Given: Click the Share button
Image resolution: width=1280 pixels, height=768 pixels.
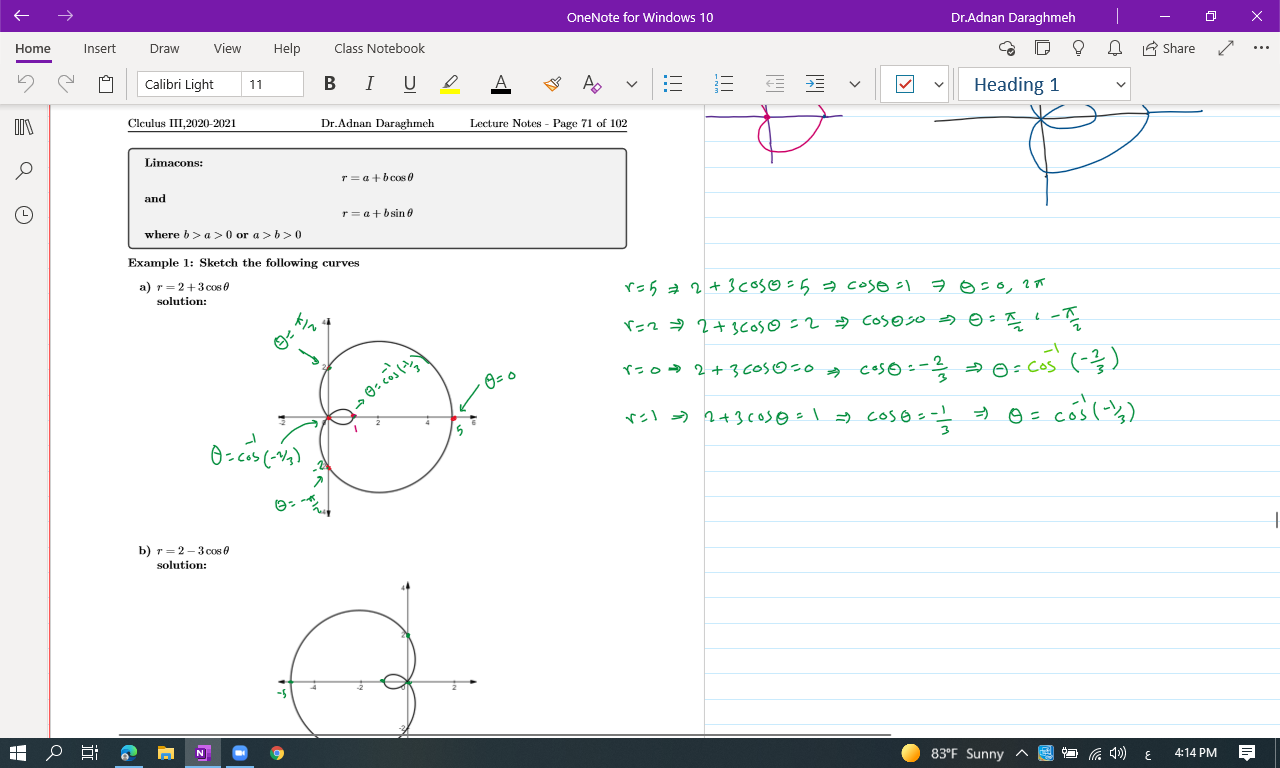Looking at the screenshot, I should (1168, 48).
